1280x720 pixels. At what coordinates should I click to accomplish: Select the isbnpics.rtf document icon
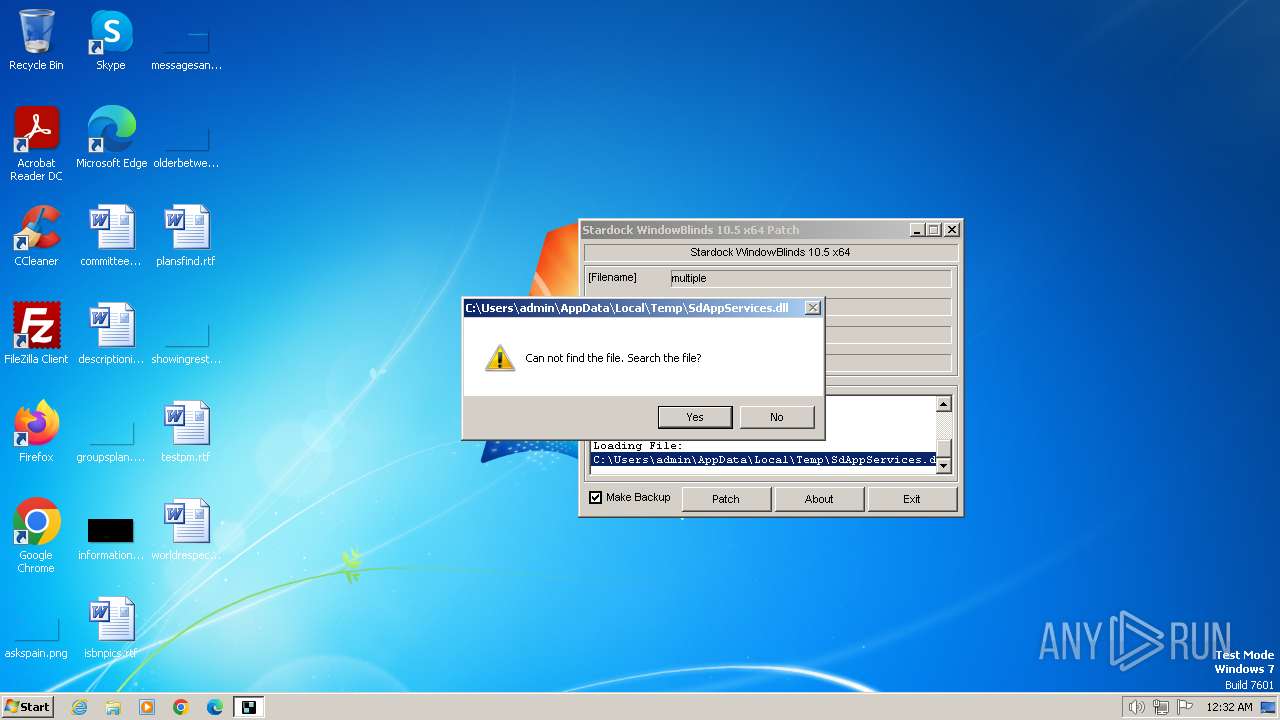click(x=111, y=628)
